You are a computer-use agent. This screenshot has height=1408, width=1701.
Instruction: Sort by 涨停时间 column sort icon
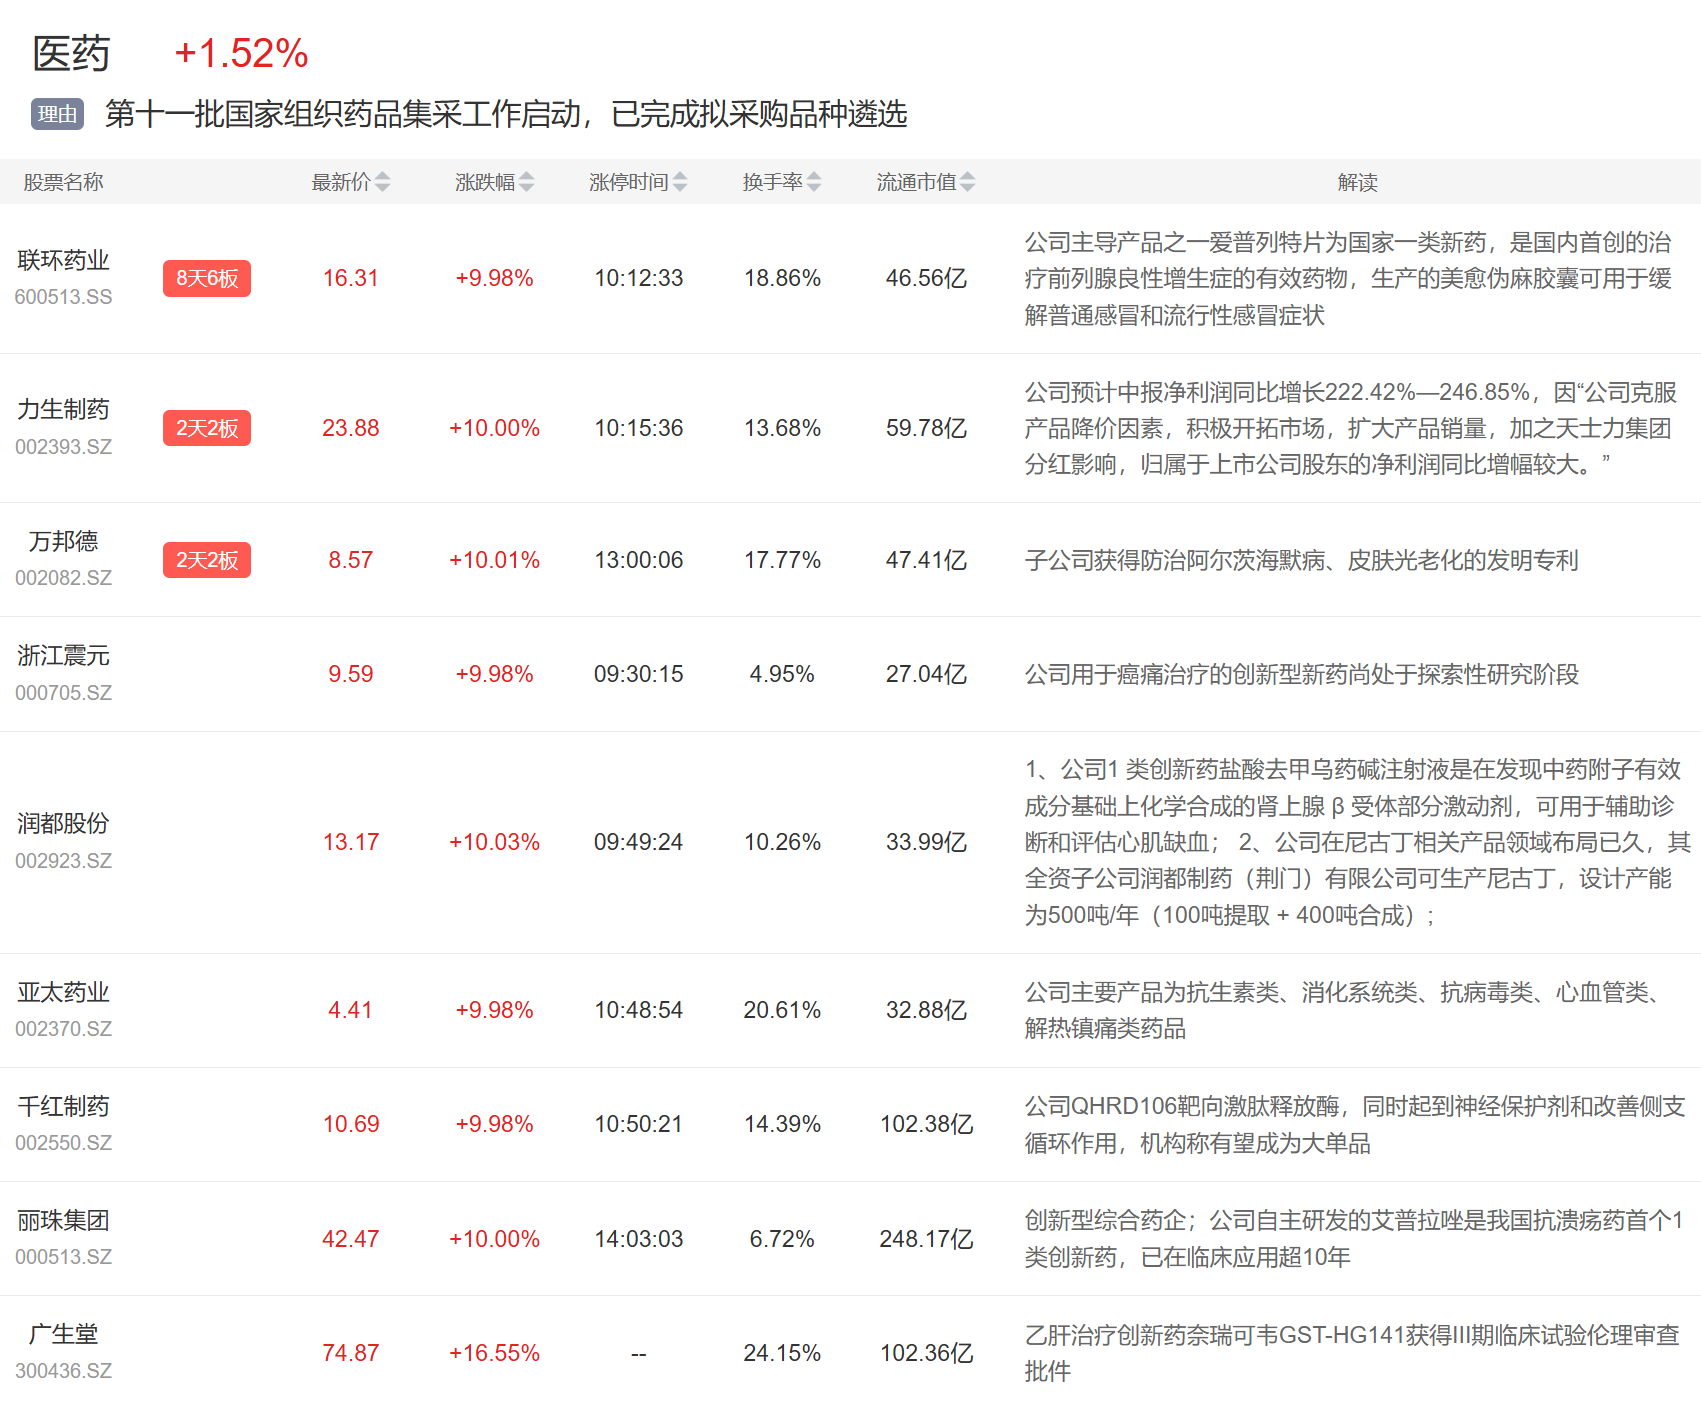680,182
